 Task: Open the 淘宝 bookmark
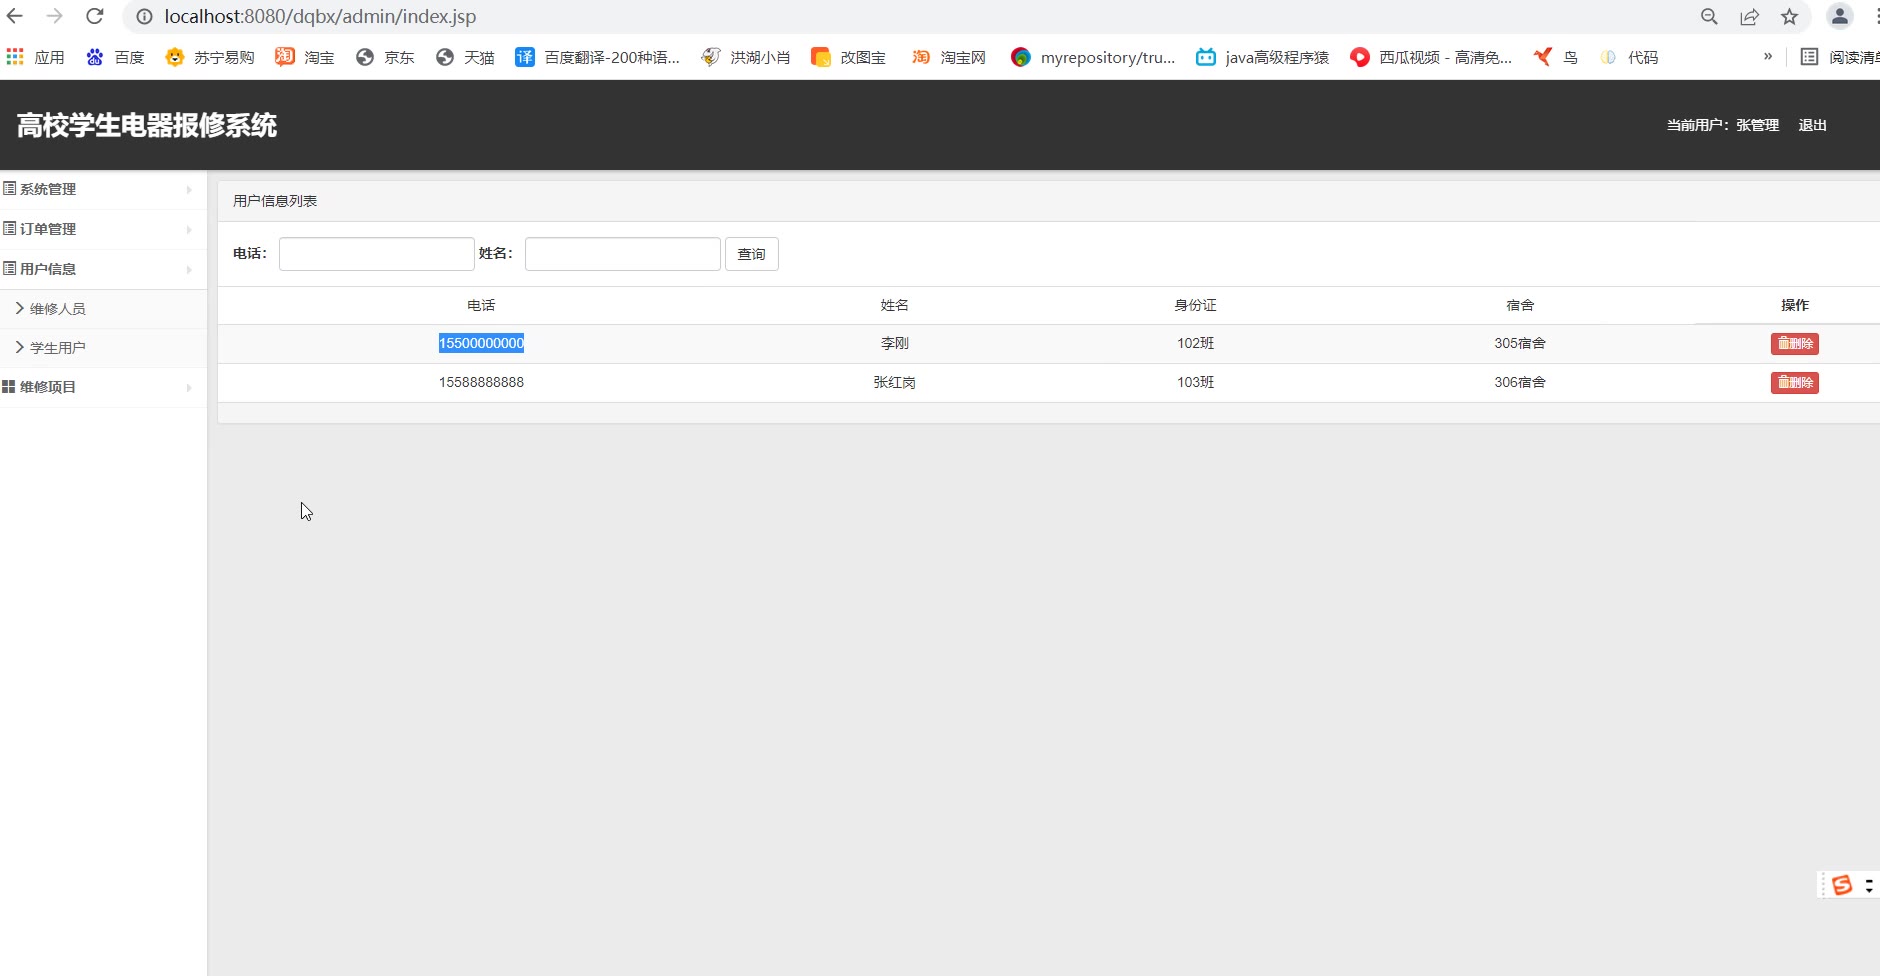[x=305, y=57]
